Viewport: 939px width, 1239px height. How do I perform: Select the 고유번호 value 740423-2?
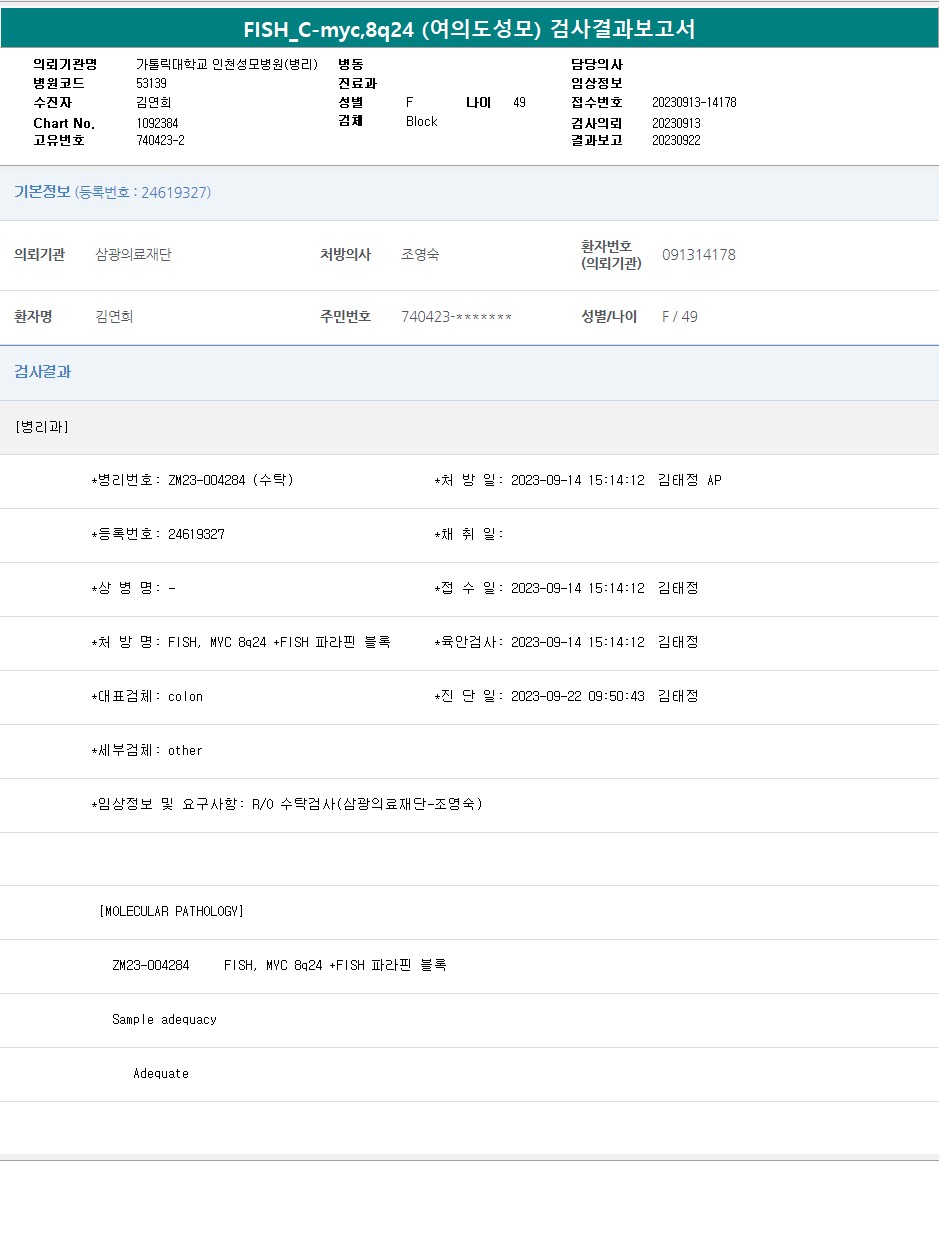tap(160, 141)
